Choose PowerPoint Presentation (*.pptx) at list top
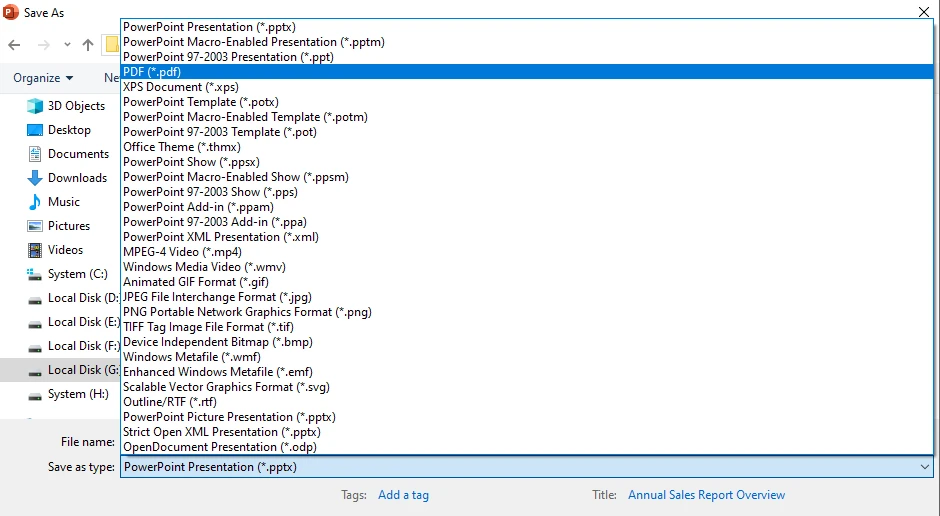This screenshot has height=516, width=940. pos(527,27)
